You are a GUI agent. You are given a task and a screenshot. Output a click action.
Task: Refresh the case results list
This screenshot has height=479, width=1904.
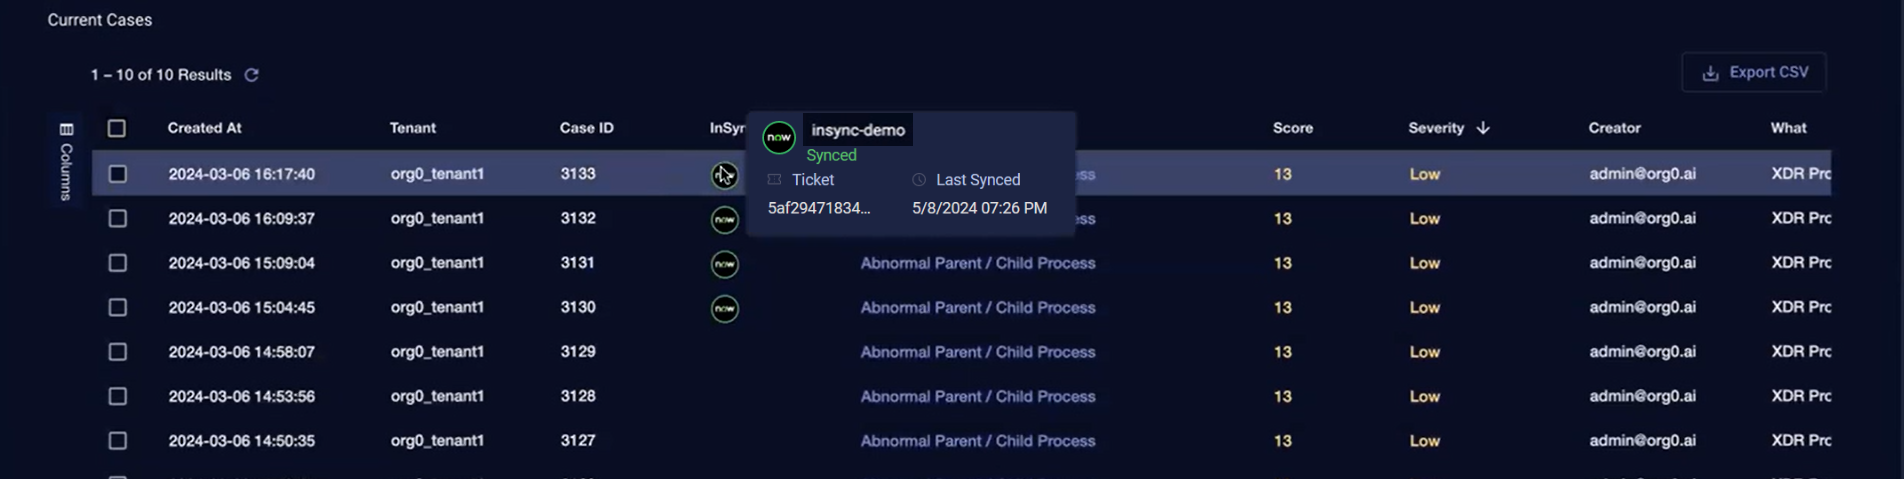coord(252,75)
